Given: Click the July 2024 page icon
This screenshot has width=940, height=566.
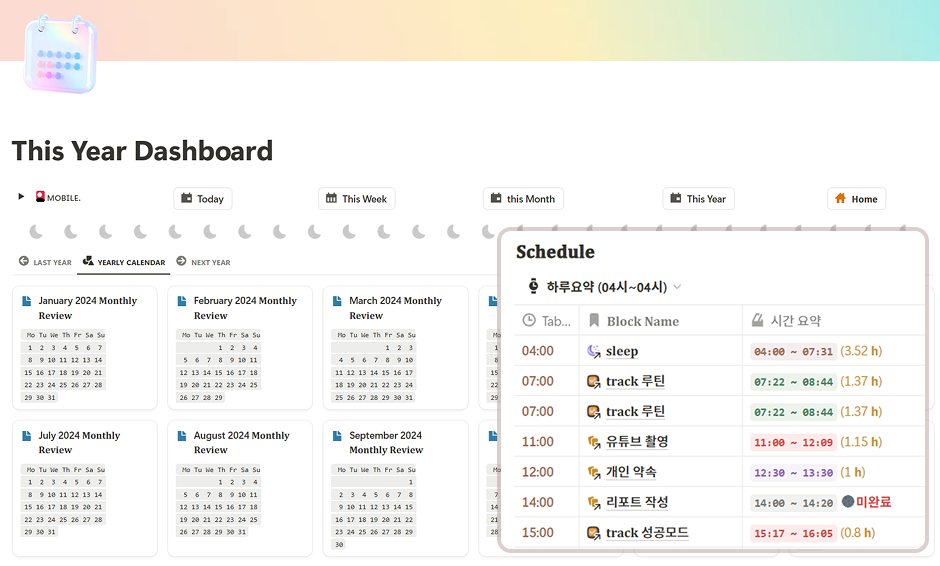Looking at the screenshot, I should click(27, 436).
